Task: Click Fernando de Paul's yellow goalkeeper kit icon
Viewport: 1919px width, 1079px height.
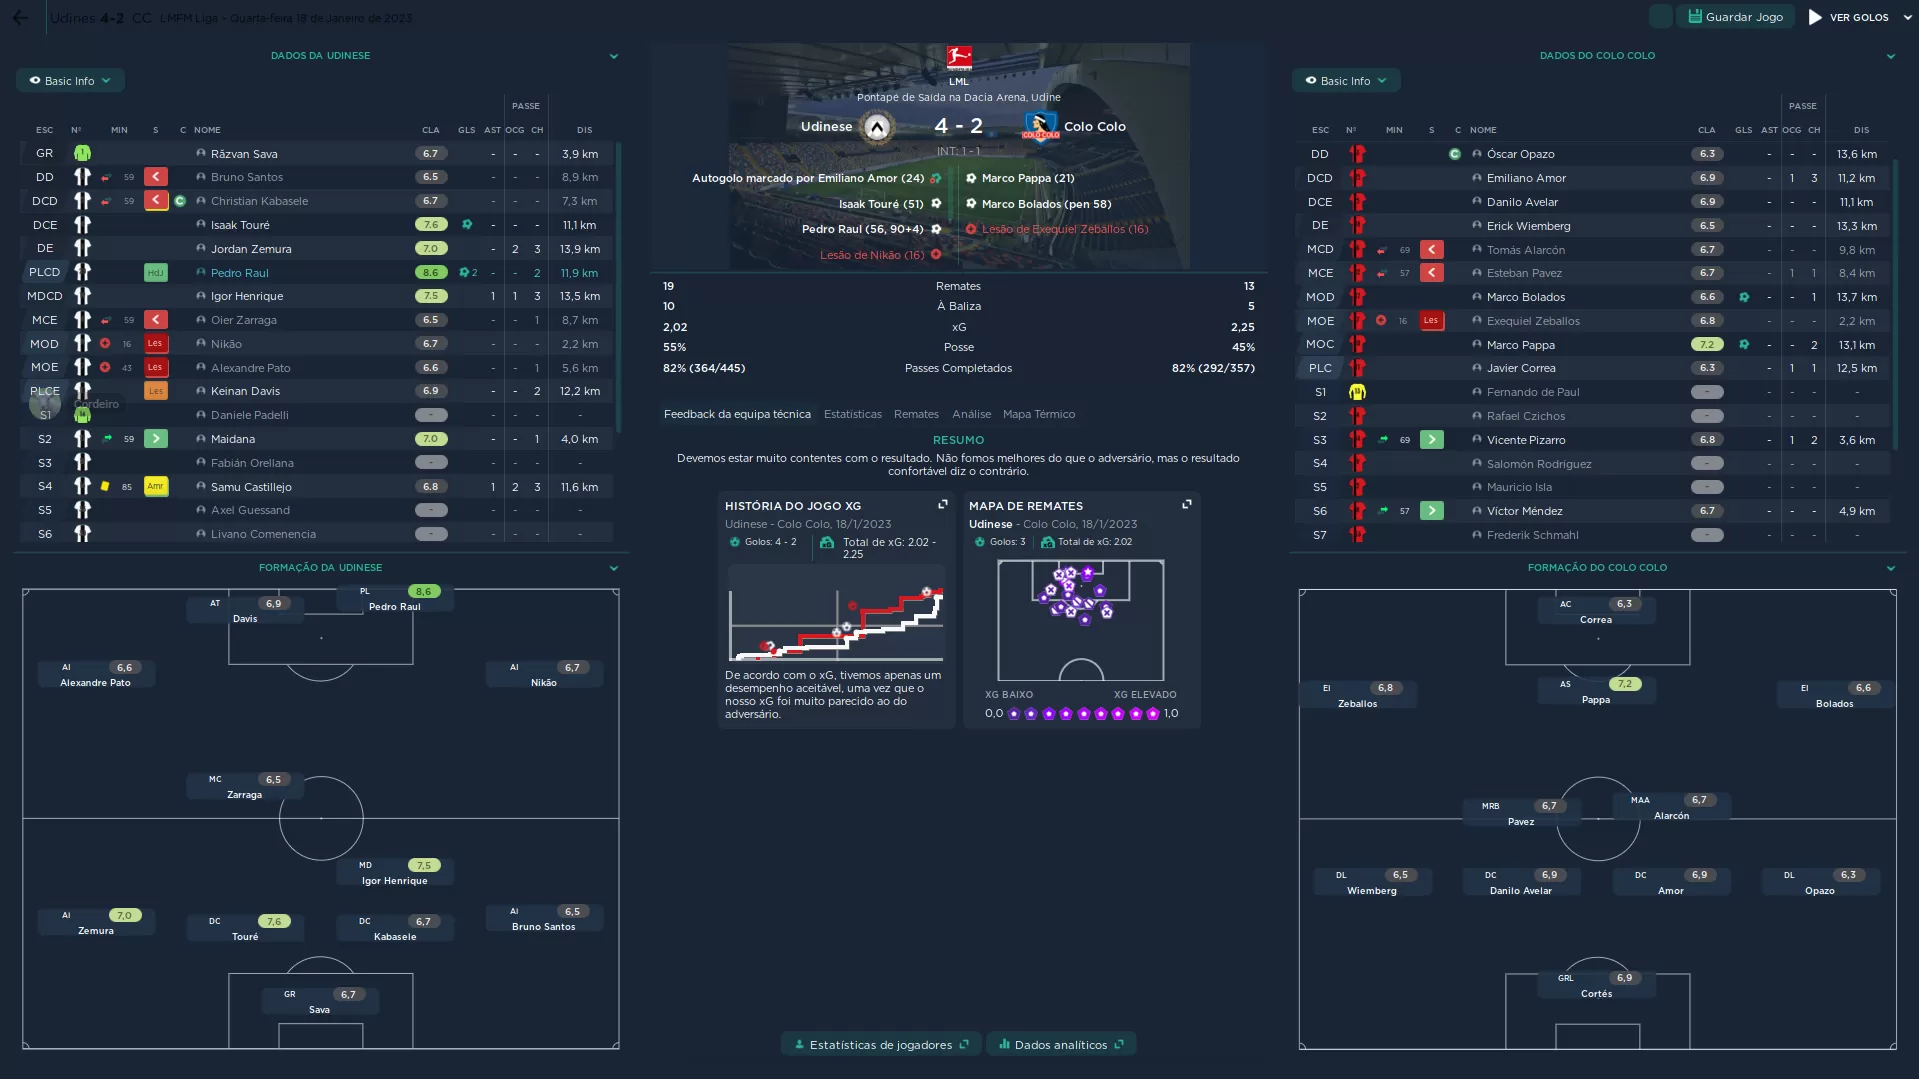Action: (1357, 392)
